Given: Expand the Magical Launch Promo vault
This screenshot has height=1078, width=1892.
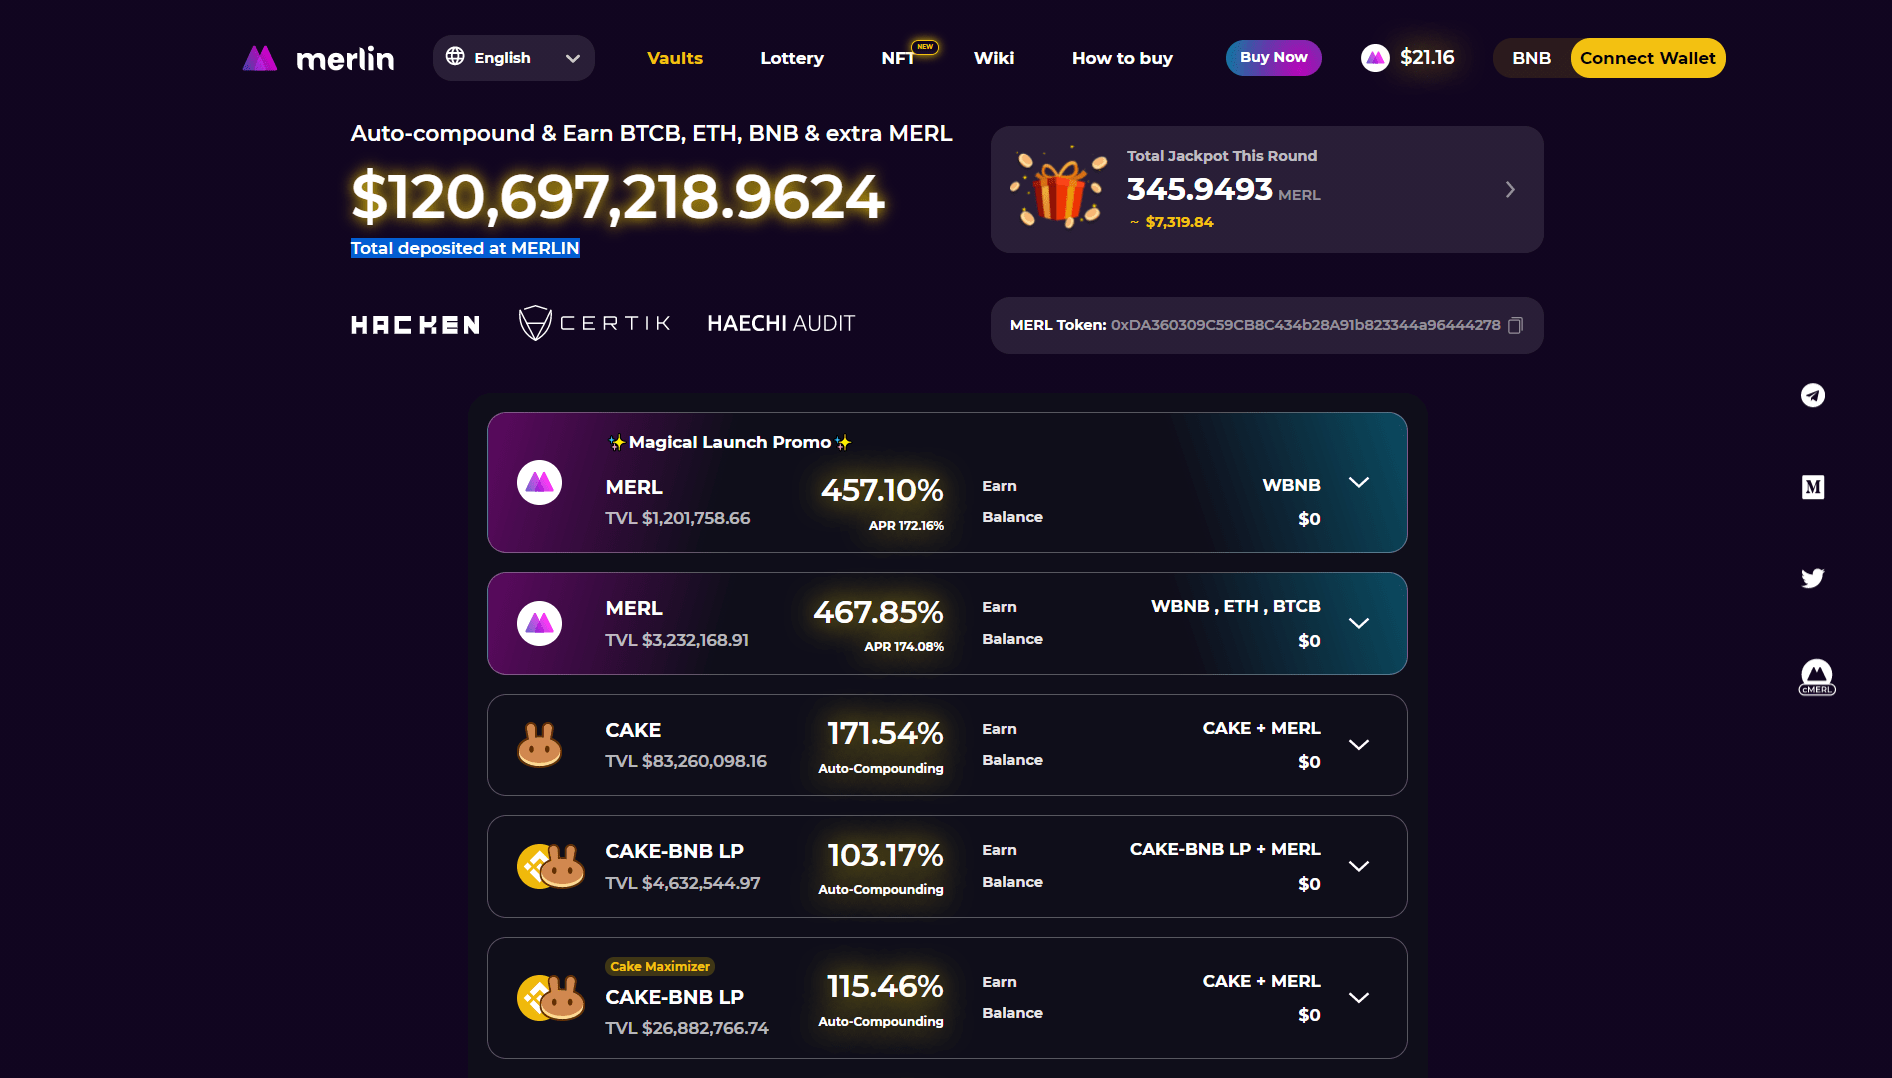Looking at the screenshot, I should point(1358,482).
